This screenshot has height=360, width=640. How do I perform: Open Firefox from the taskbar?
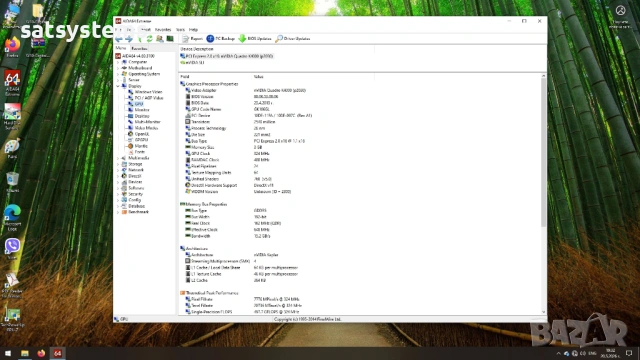coord(41,353)
